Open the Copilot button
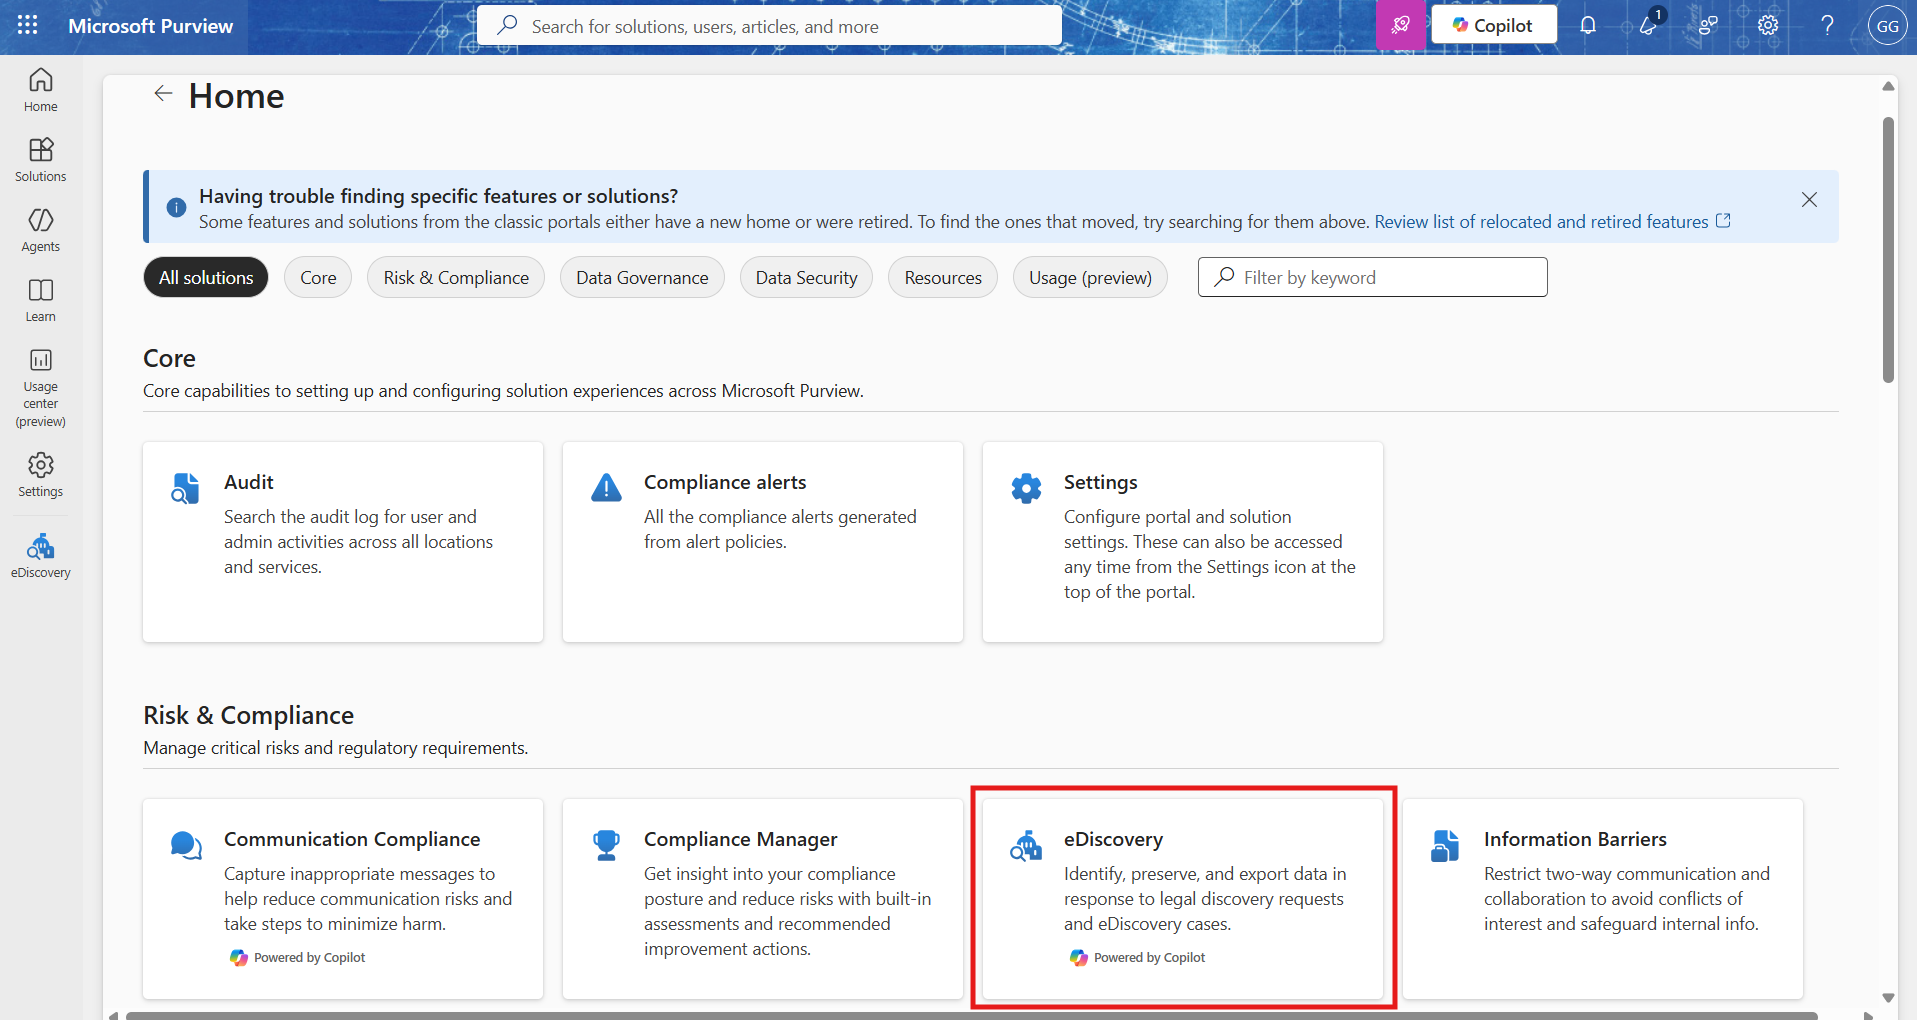This screenshot has height=1020, width=1917. [x=1494, y=25]
